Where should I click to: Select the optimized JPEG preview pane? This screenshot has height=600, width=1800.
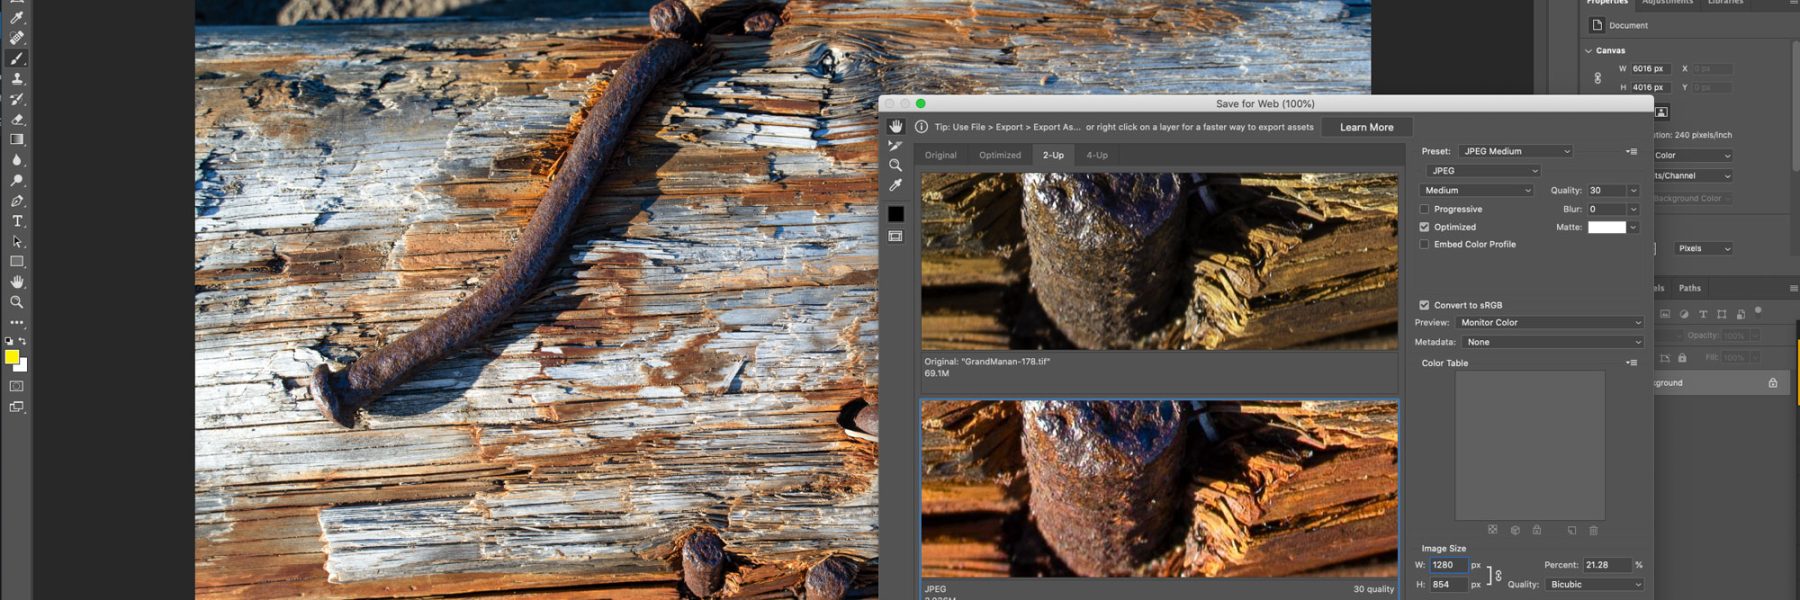[1159, 489]
